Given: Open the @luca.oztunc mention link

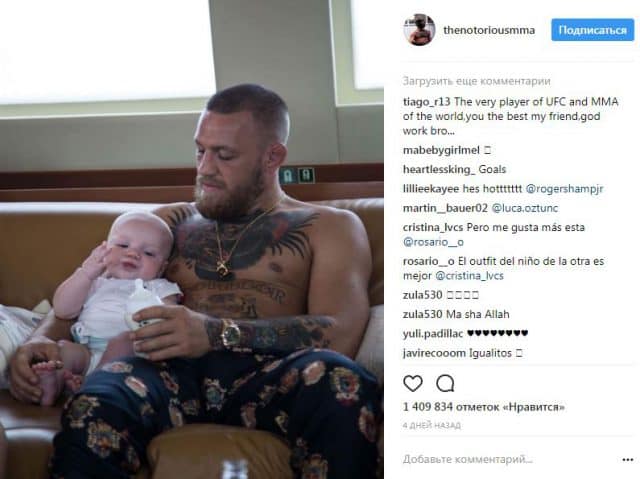Looking at the screenshot, I should pyautogui.click(x=525, y=208).
